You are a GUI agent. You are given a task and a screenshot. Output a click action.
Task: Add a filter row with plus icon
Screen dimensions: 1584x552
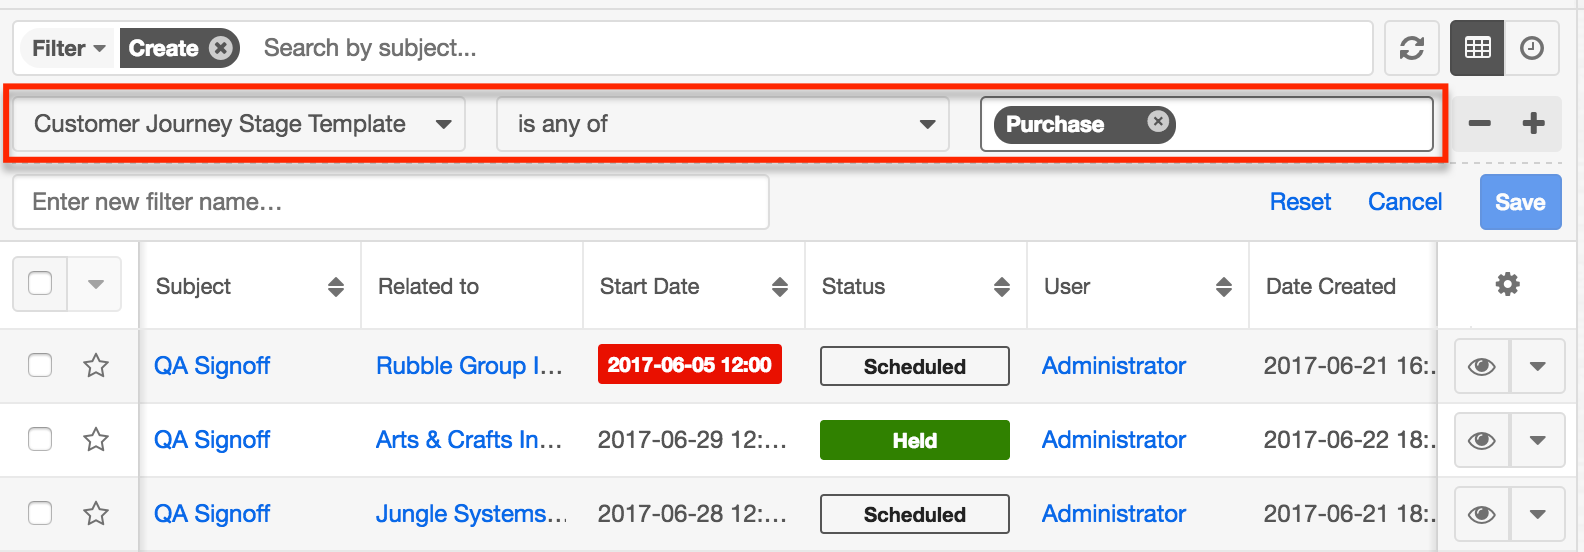click(1533, 124)
